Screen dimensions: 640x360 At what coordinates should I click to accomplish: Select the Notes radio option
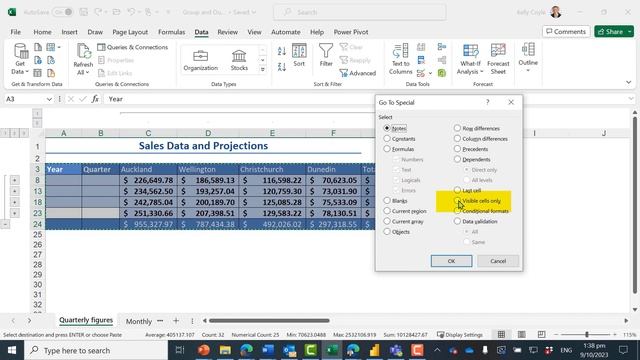395,128
